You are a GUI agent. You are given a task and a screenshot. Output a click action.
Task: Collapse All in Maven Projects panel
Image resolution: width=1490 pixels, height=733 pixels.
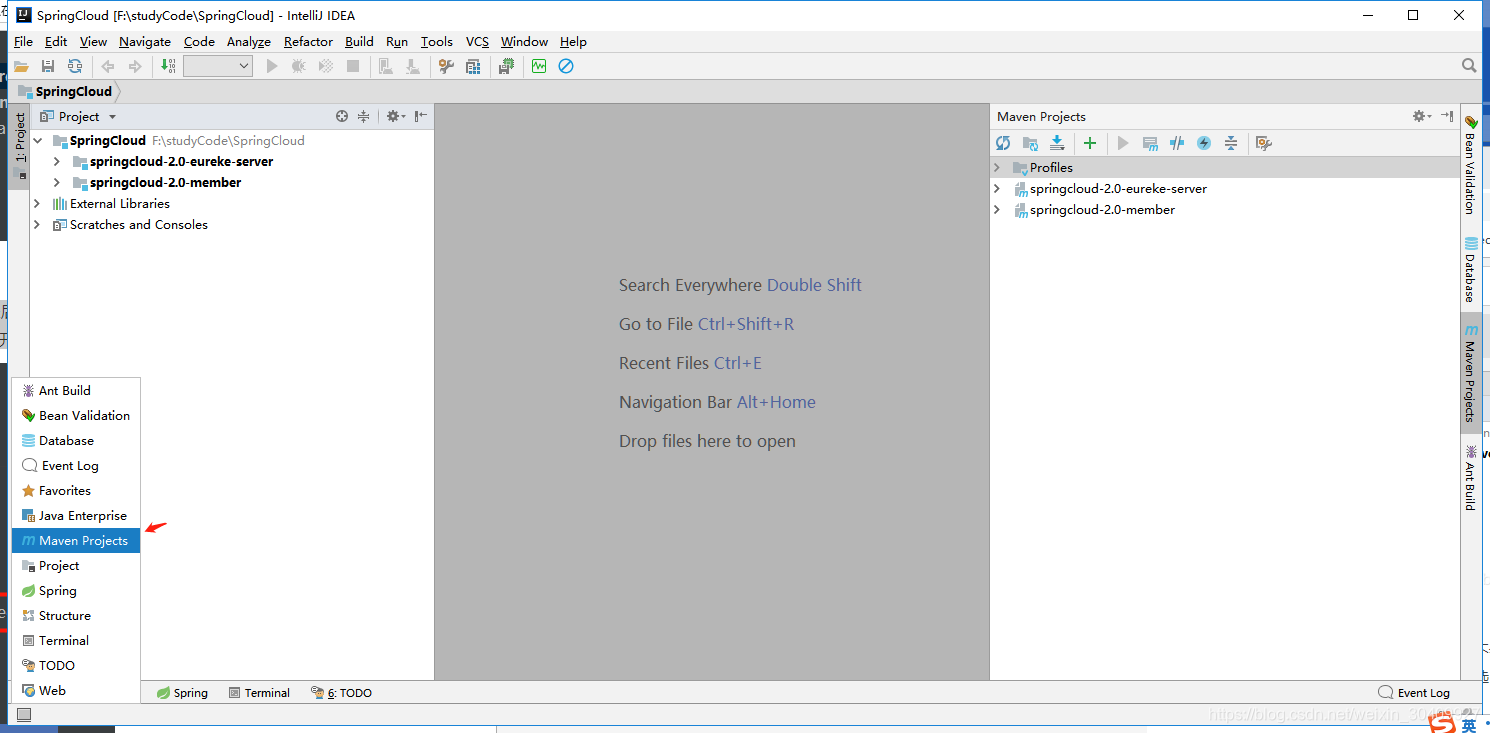pos(1231,143)
